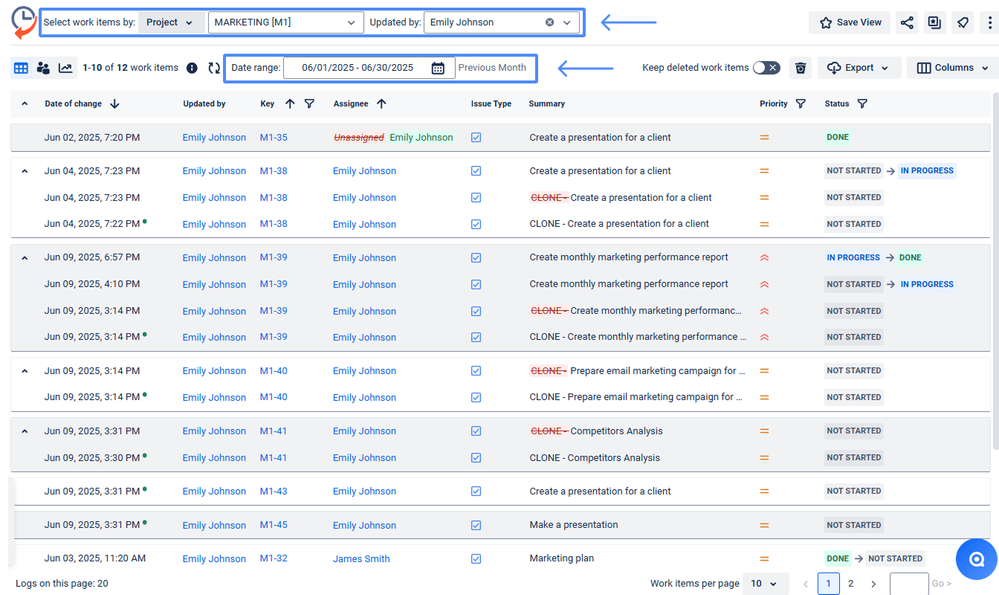Toggle Keep deleted work items
Viewport: 999px width, 595px height.
tap(768, 68)
